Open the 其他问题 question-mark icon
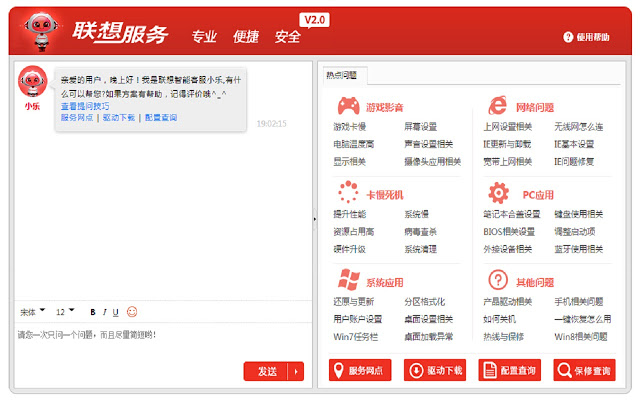640x400 pixels. pyautogui.click(x=498, y=280)
